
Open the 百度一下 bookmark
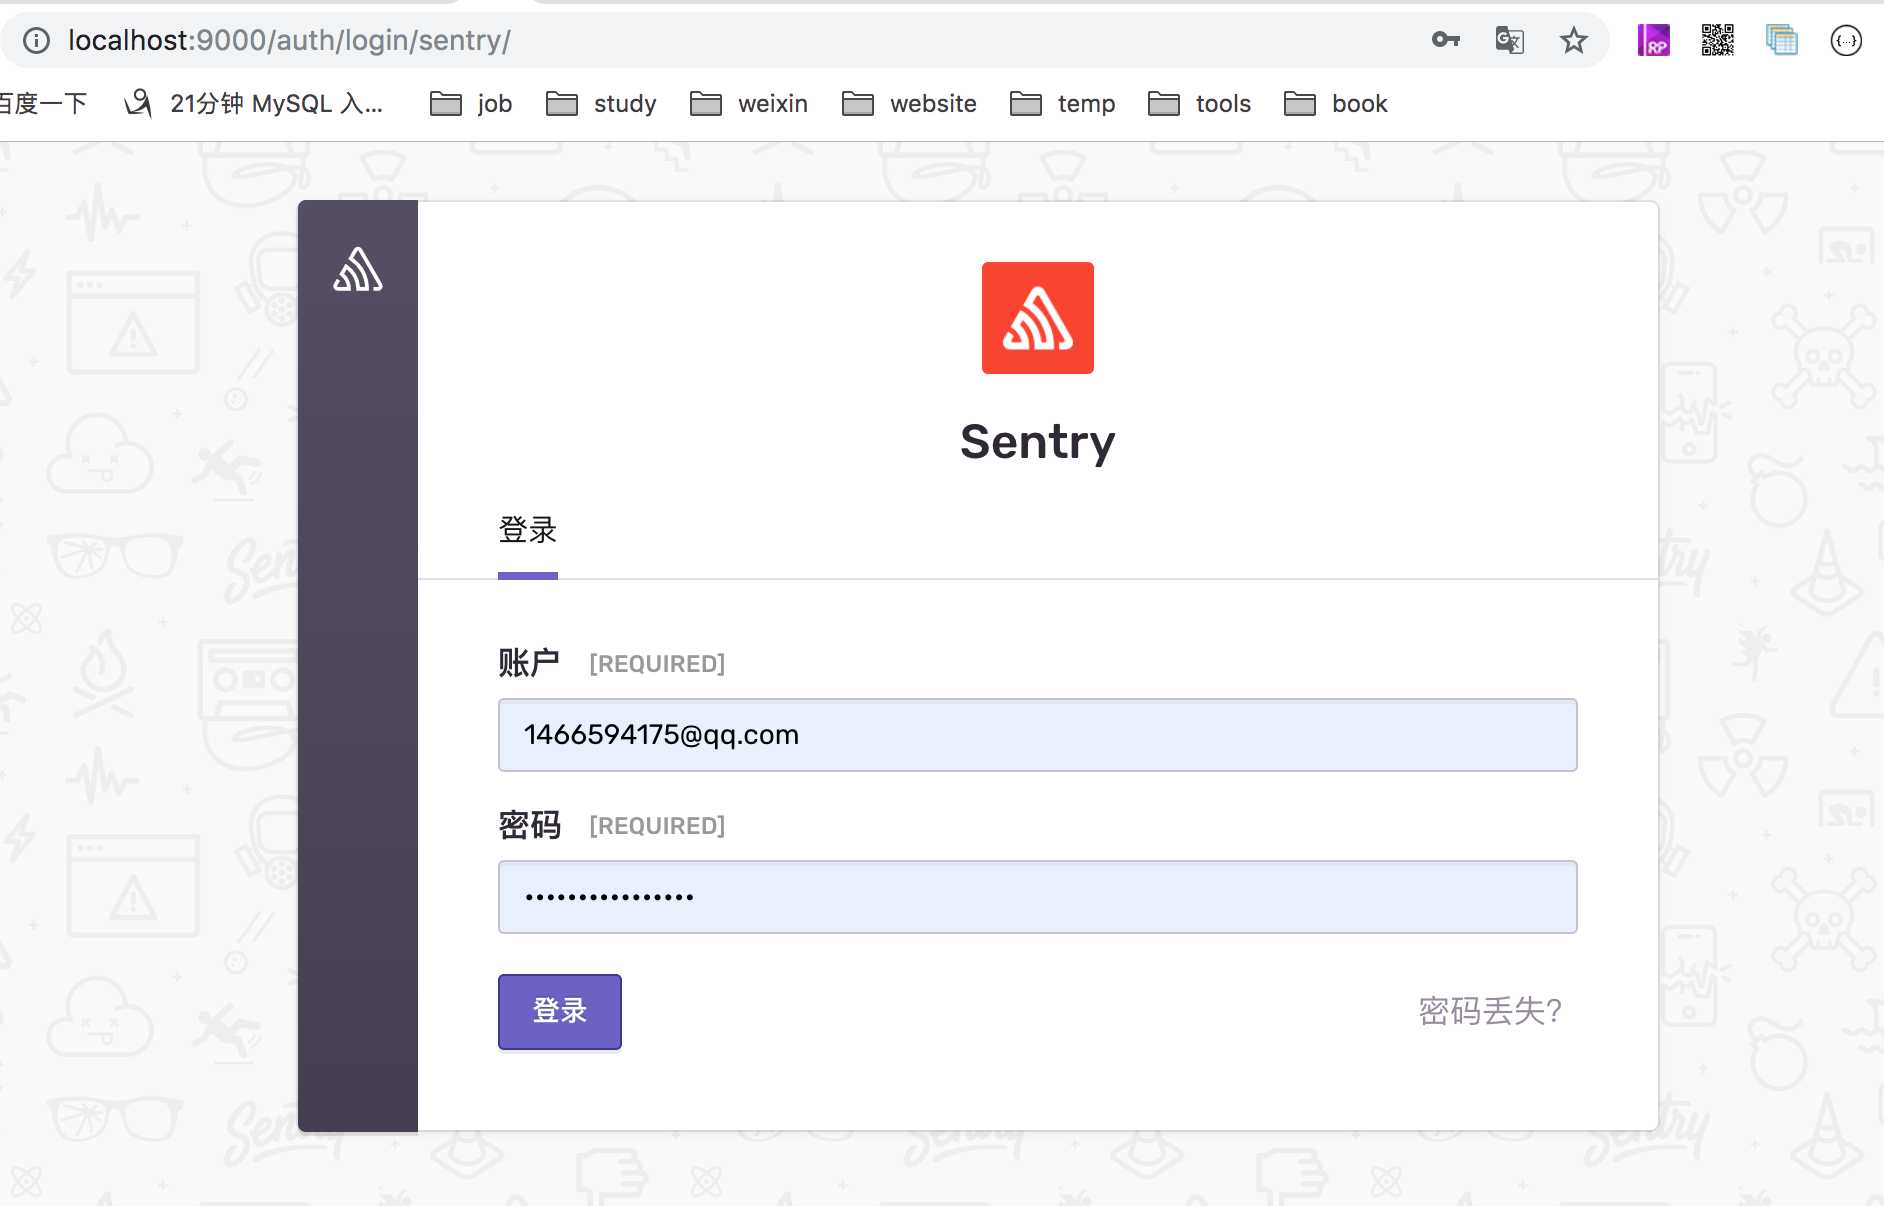(42, 104)
